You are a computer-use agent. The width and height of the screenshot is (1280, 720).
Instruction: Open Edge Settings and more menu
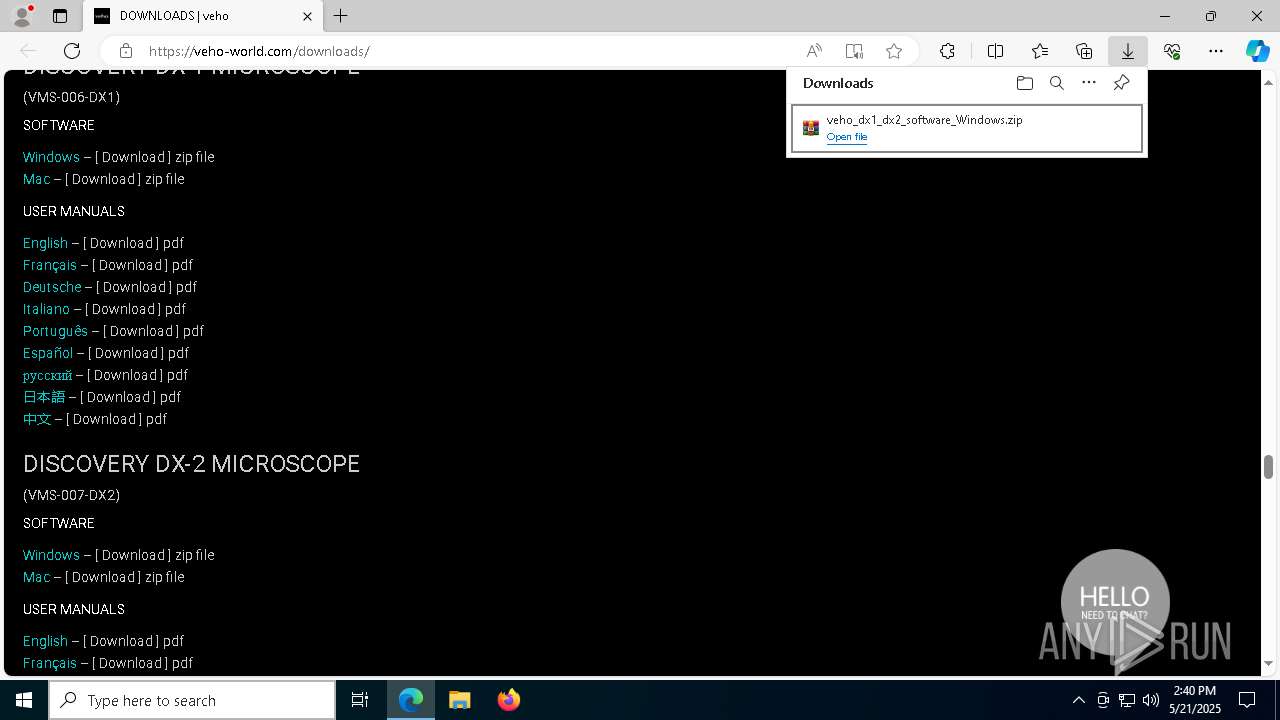tap(1216, 51)
